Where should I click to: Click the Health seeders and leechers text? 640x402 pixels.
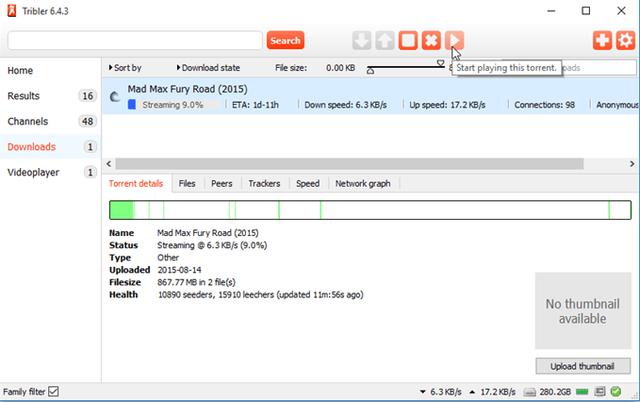pos(260,295)
